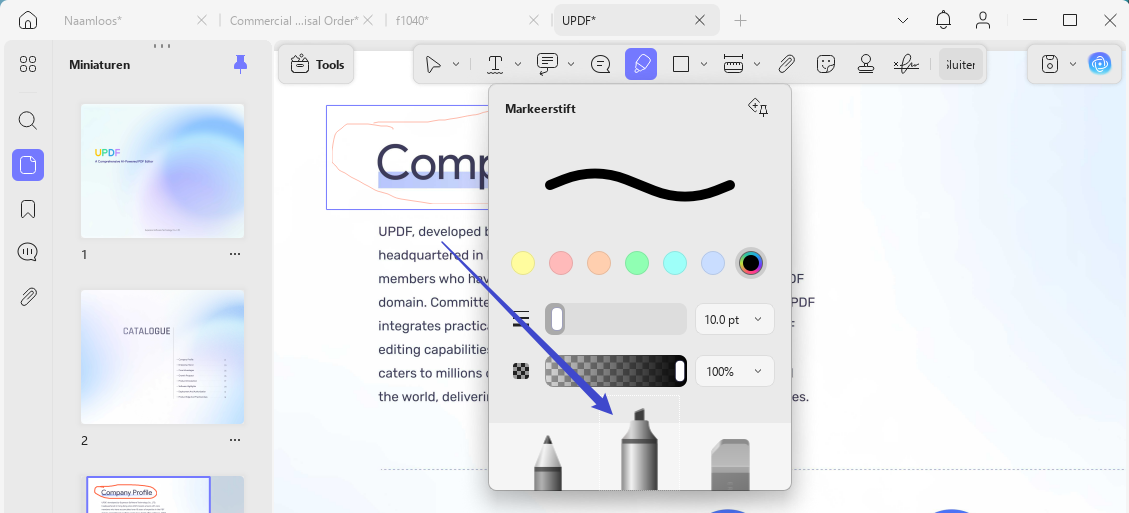Expand the select tool dropdown arrow
Screen dimensions: 1129x513
(x=456, y=64)
